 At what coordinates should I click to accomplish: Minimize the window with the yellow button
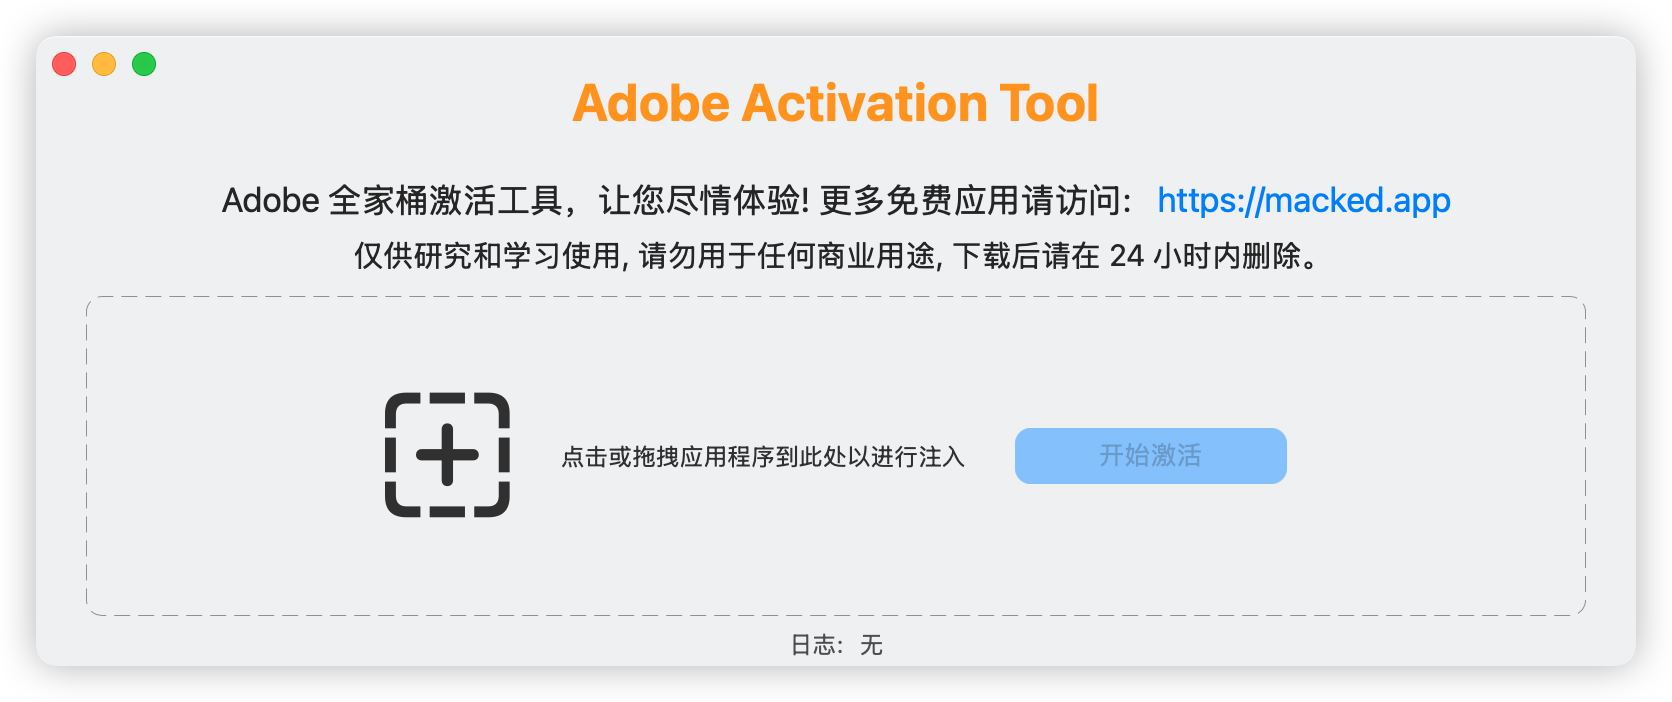tap(104, 64)
